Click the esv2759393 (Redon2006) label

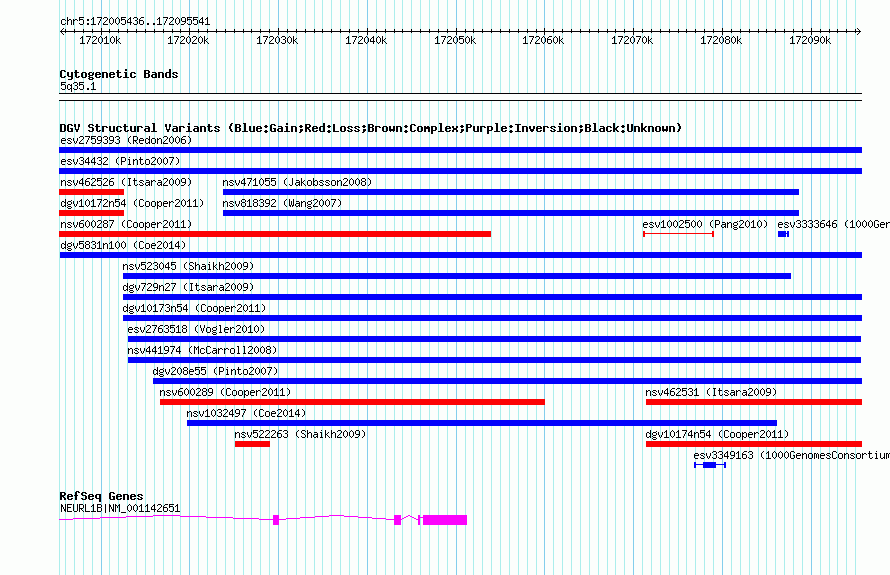[126, 140]
